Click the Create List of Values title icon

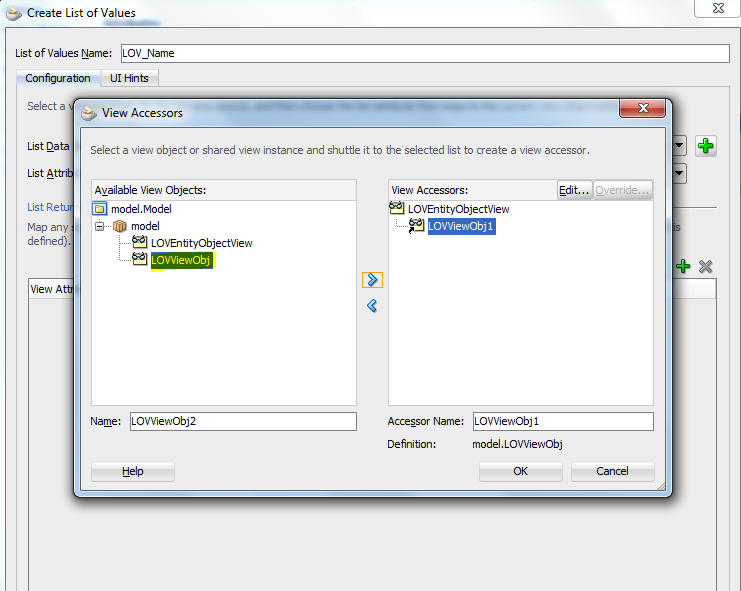(x=14, y=13)
